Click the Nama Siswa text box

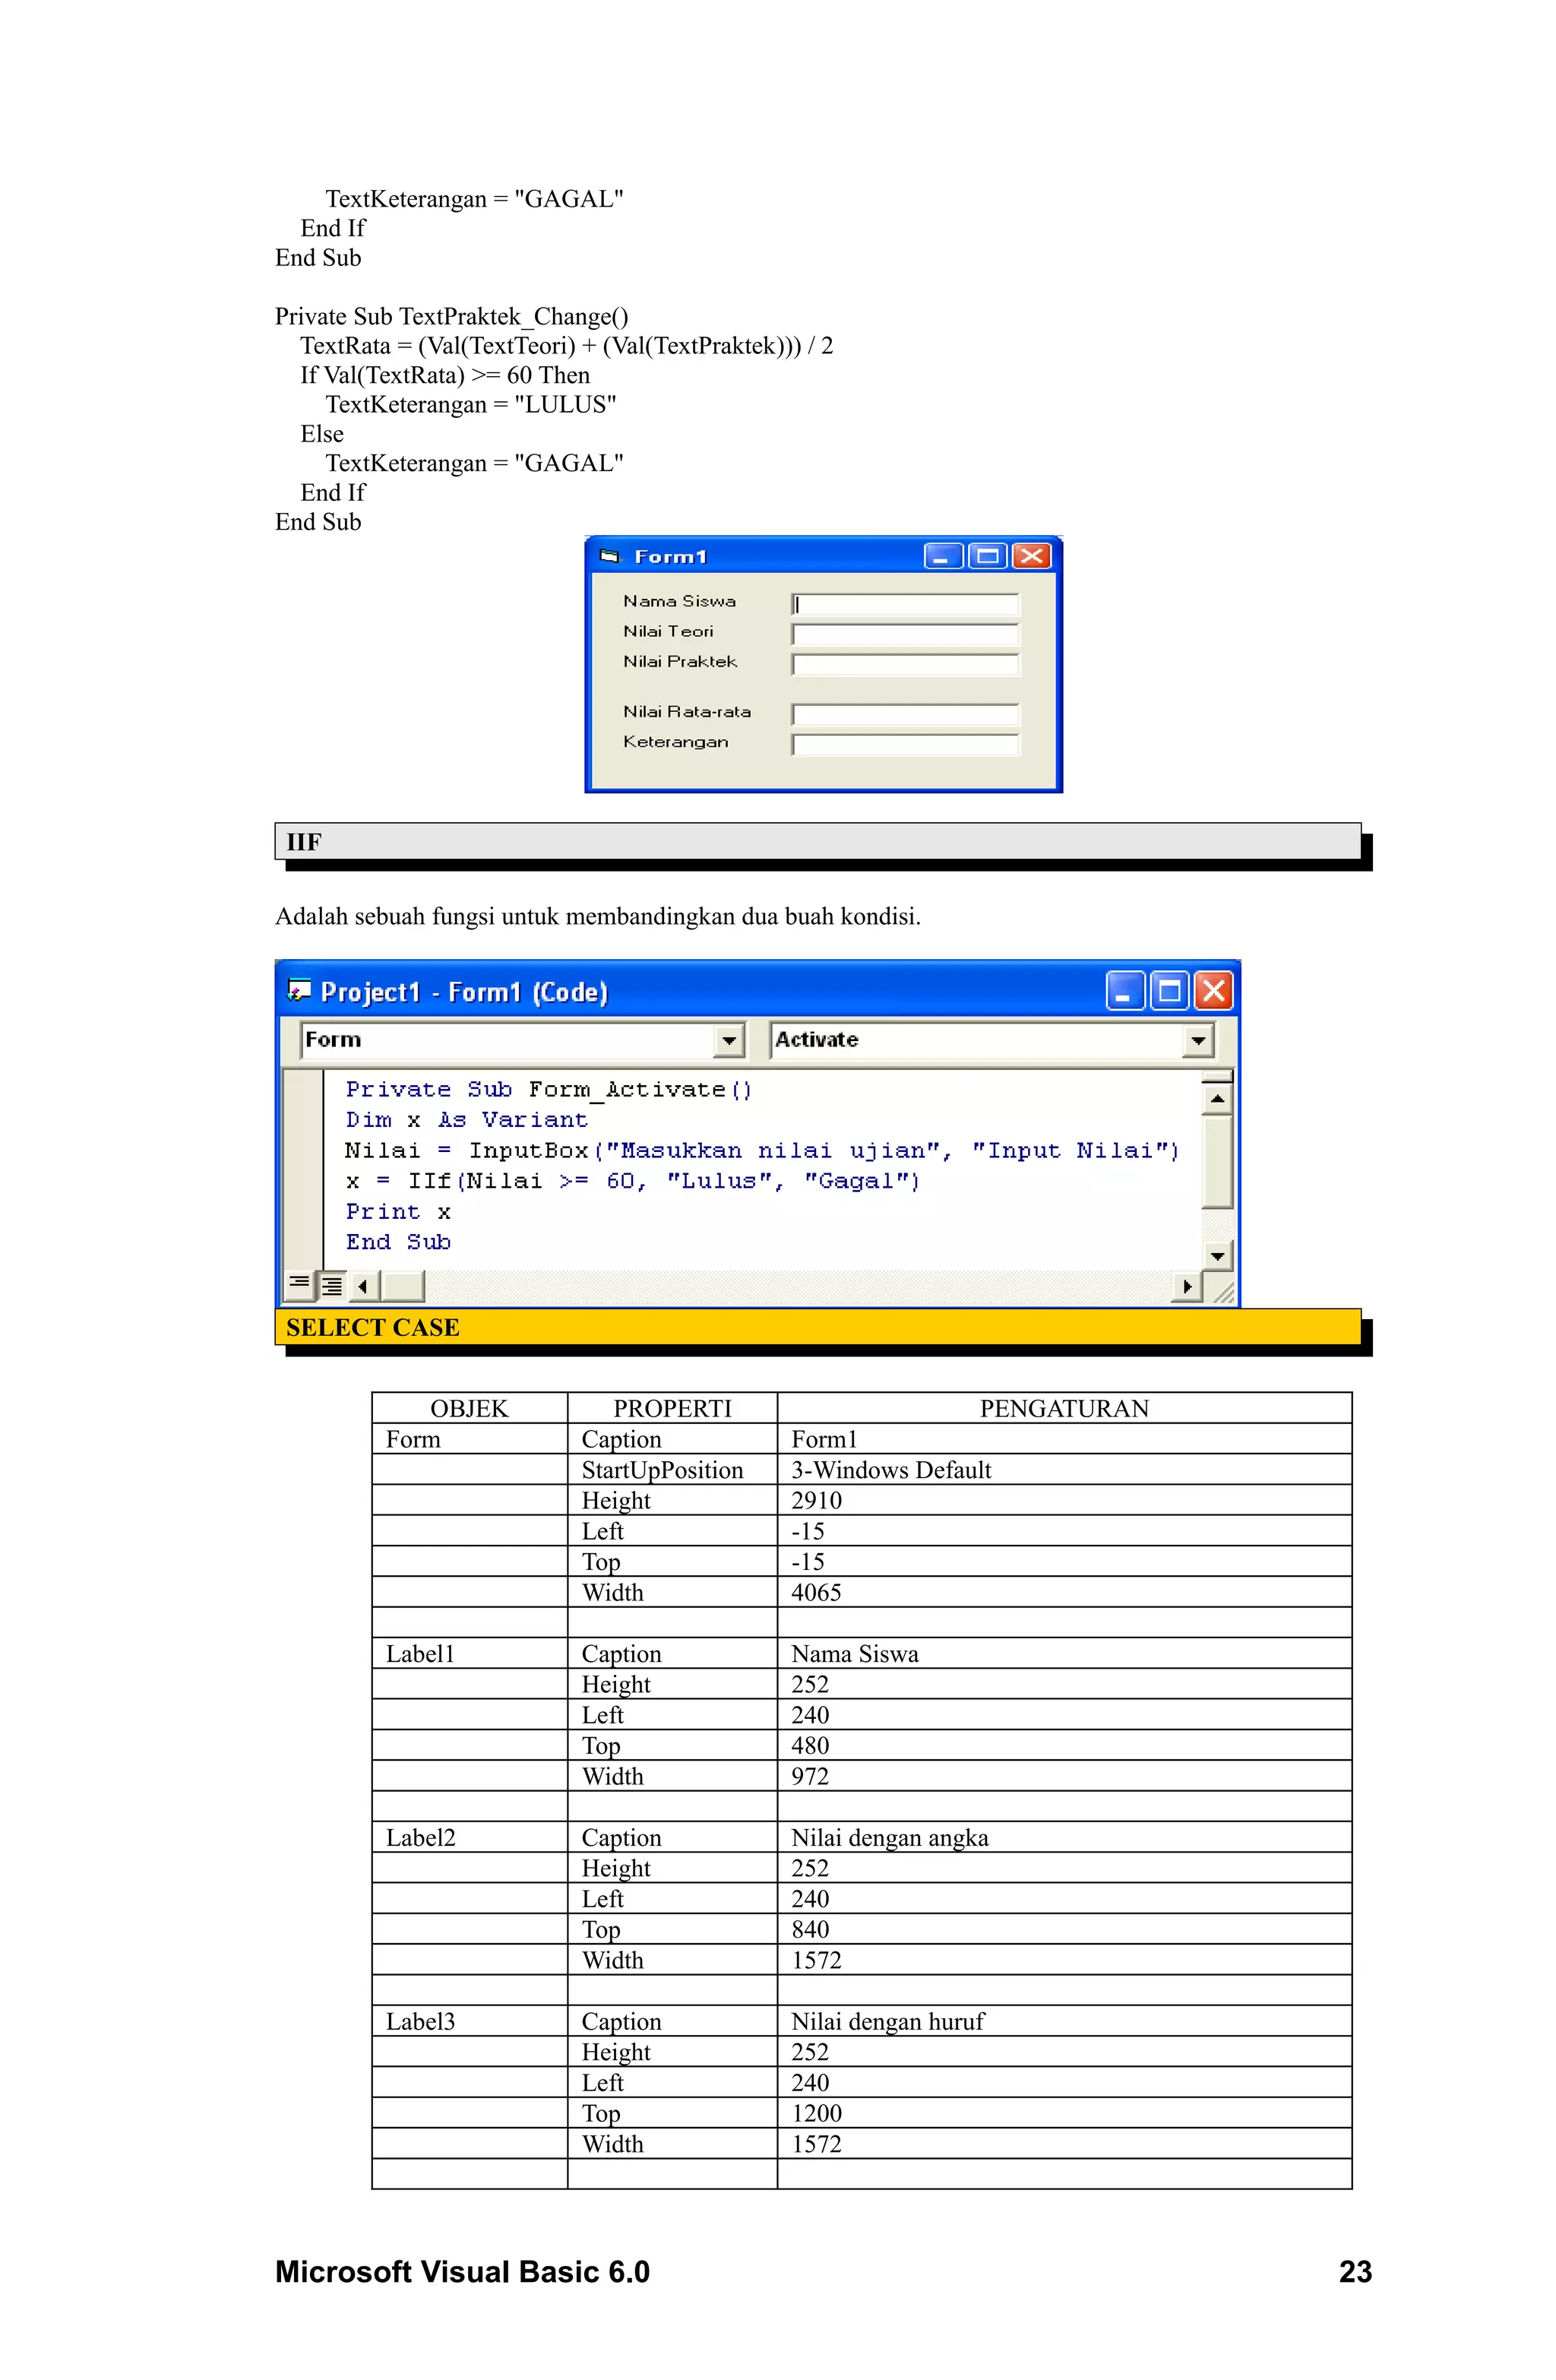(x=905, y=604)
